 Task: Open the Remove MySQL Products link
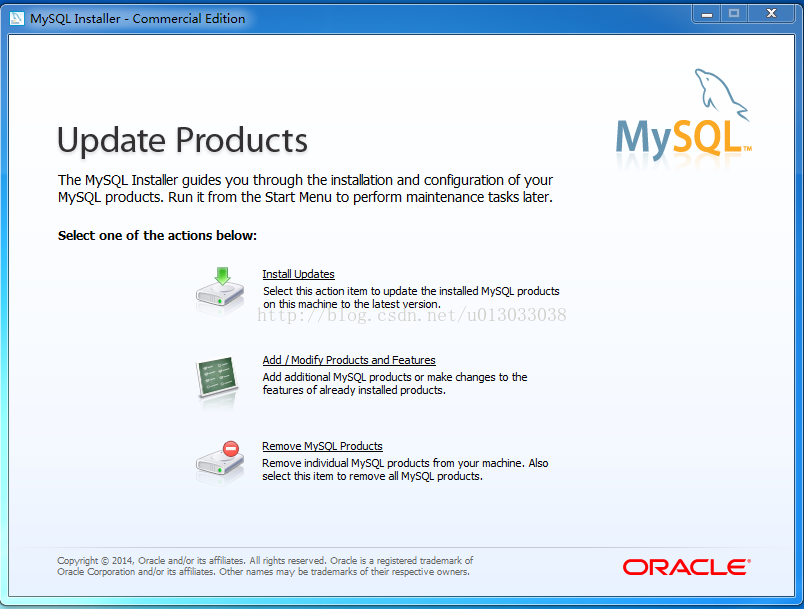click(x=322, y=446)
